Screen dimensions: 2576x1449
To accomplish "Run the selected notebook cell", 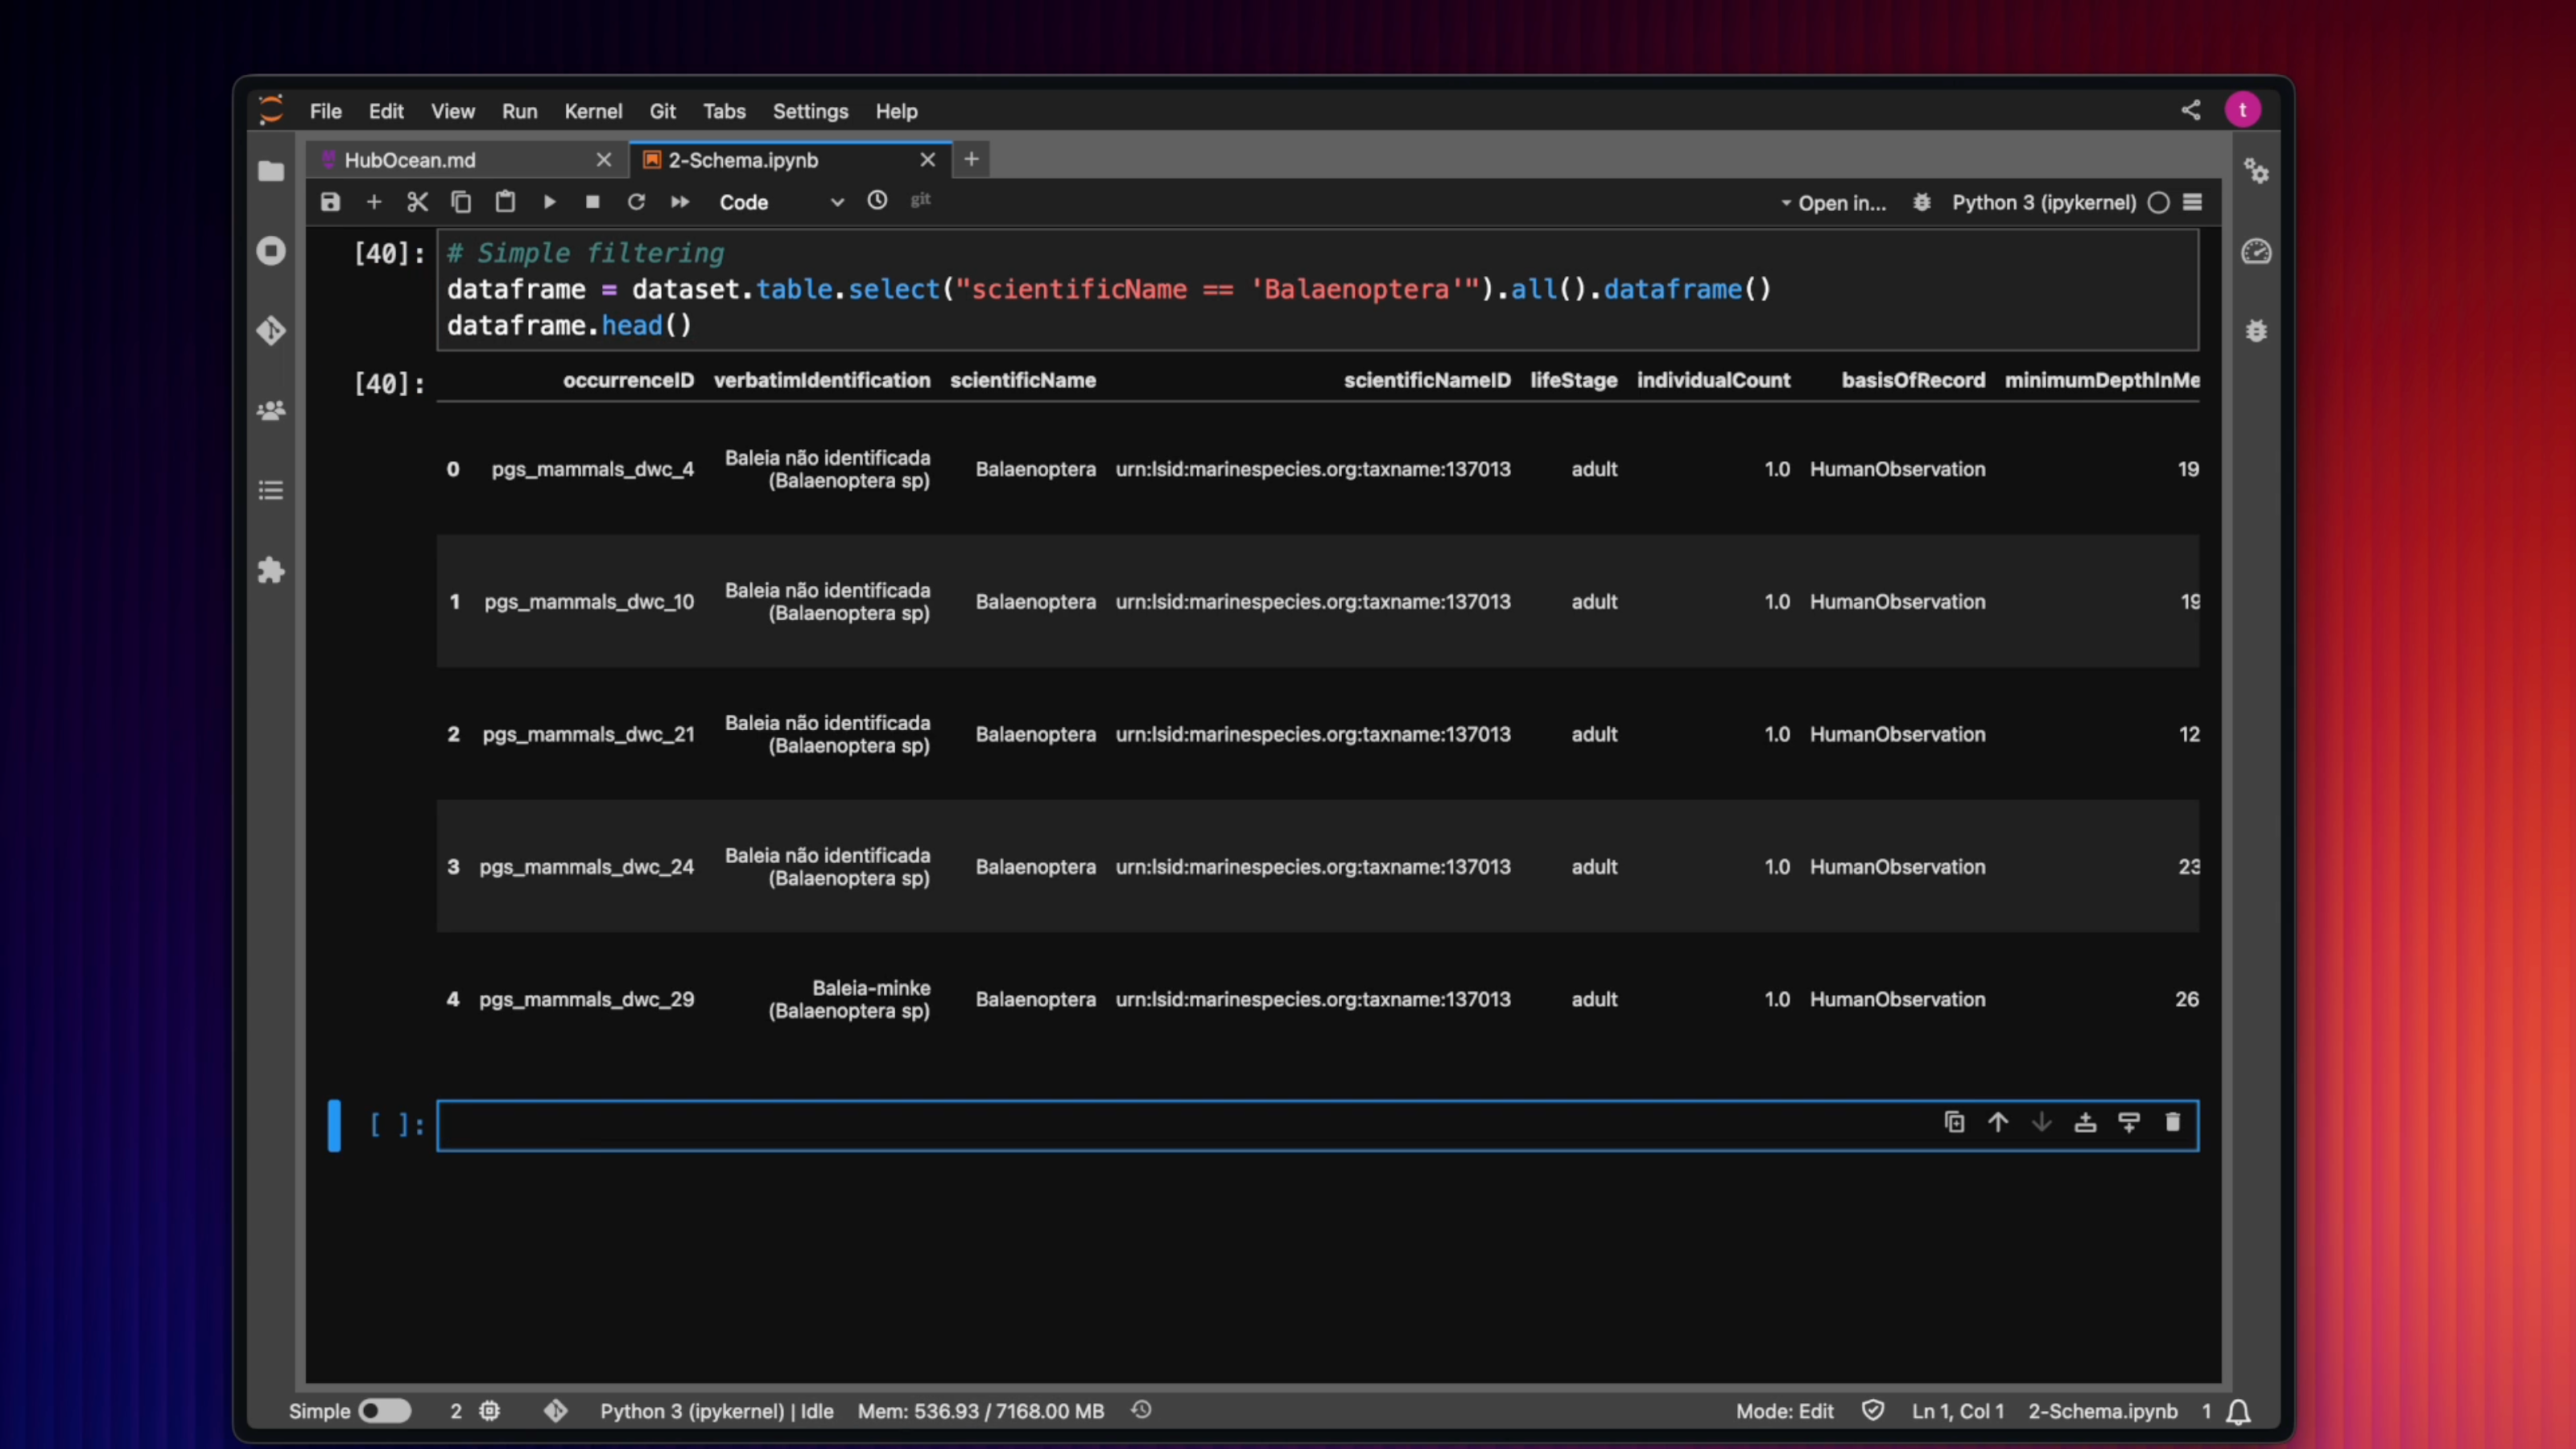I will [549, 201].
